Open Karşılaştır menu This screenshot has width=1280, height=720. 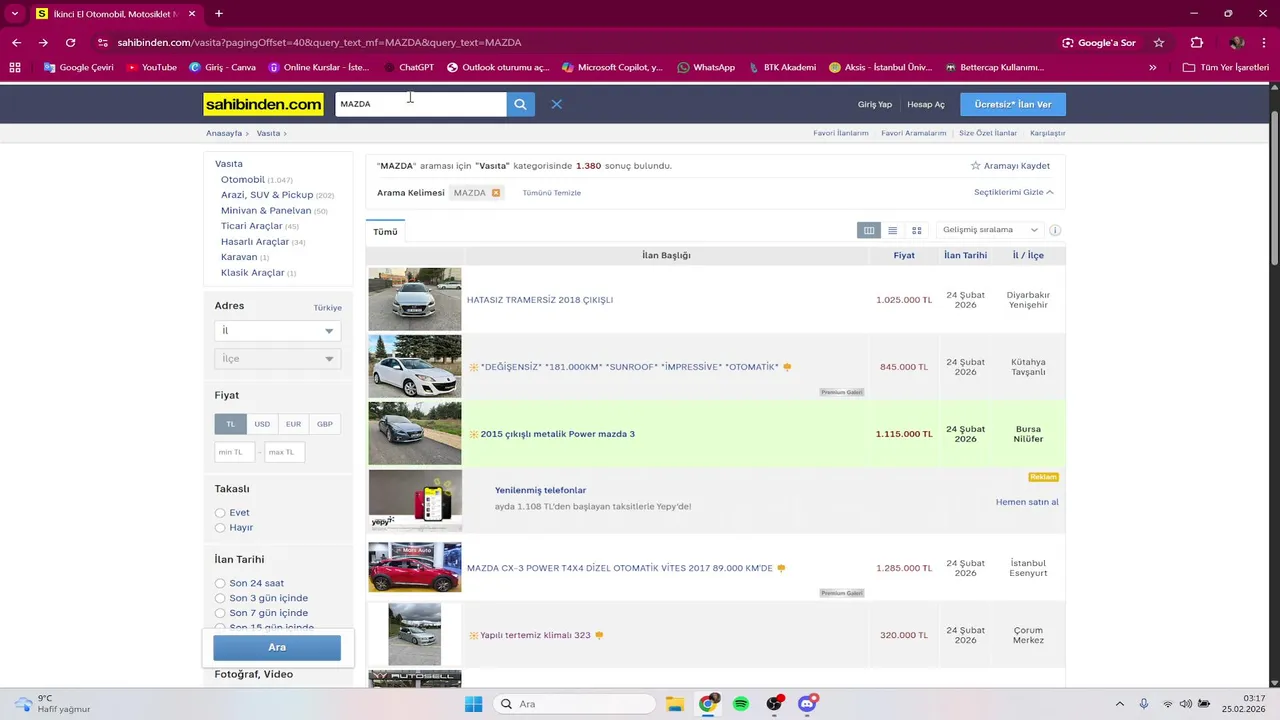click(x=1047, y=133)
